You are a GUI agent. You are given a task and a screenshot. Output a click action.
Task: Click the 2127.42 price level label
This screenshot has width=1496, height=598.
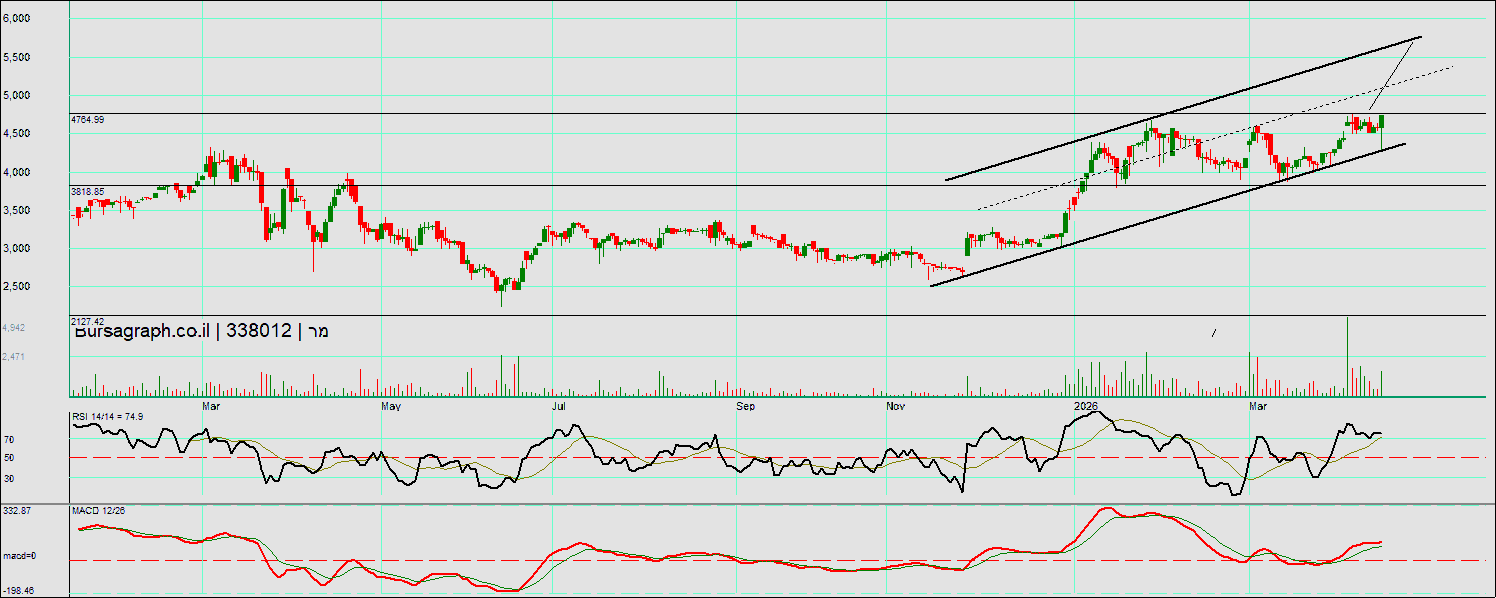[x=88, y=320]
